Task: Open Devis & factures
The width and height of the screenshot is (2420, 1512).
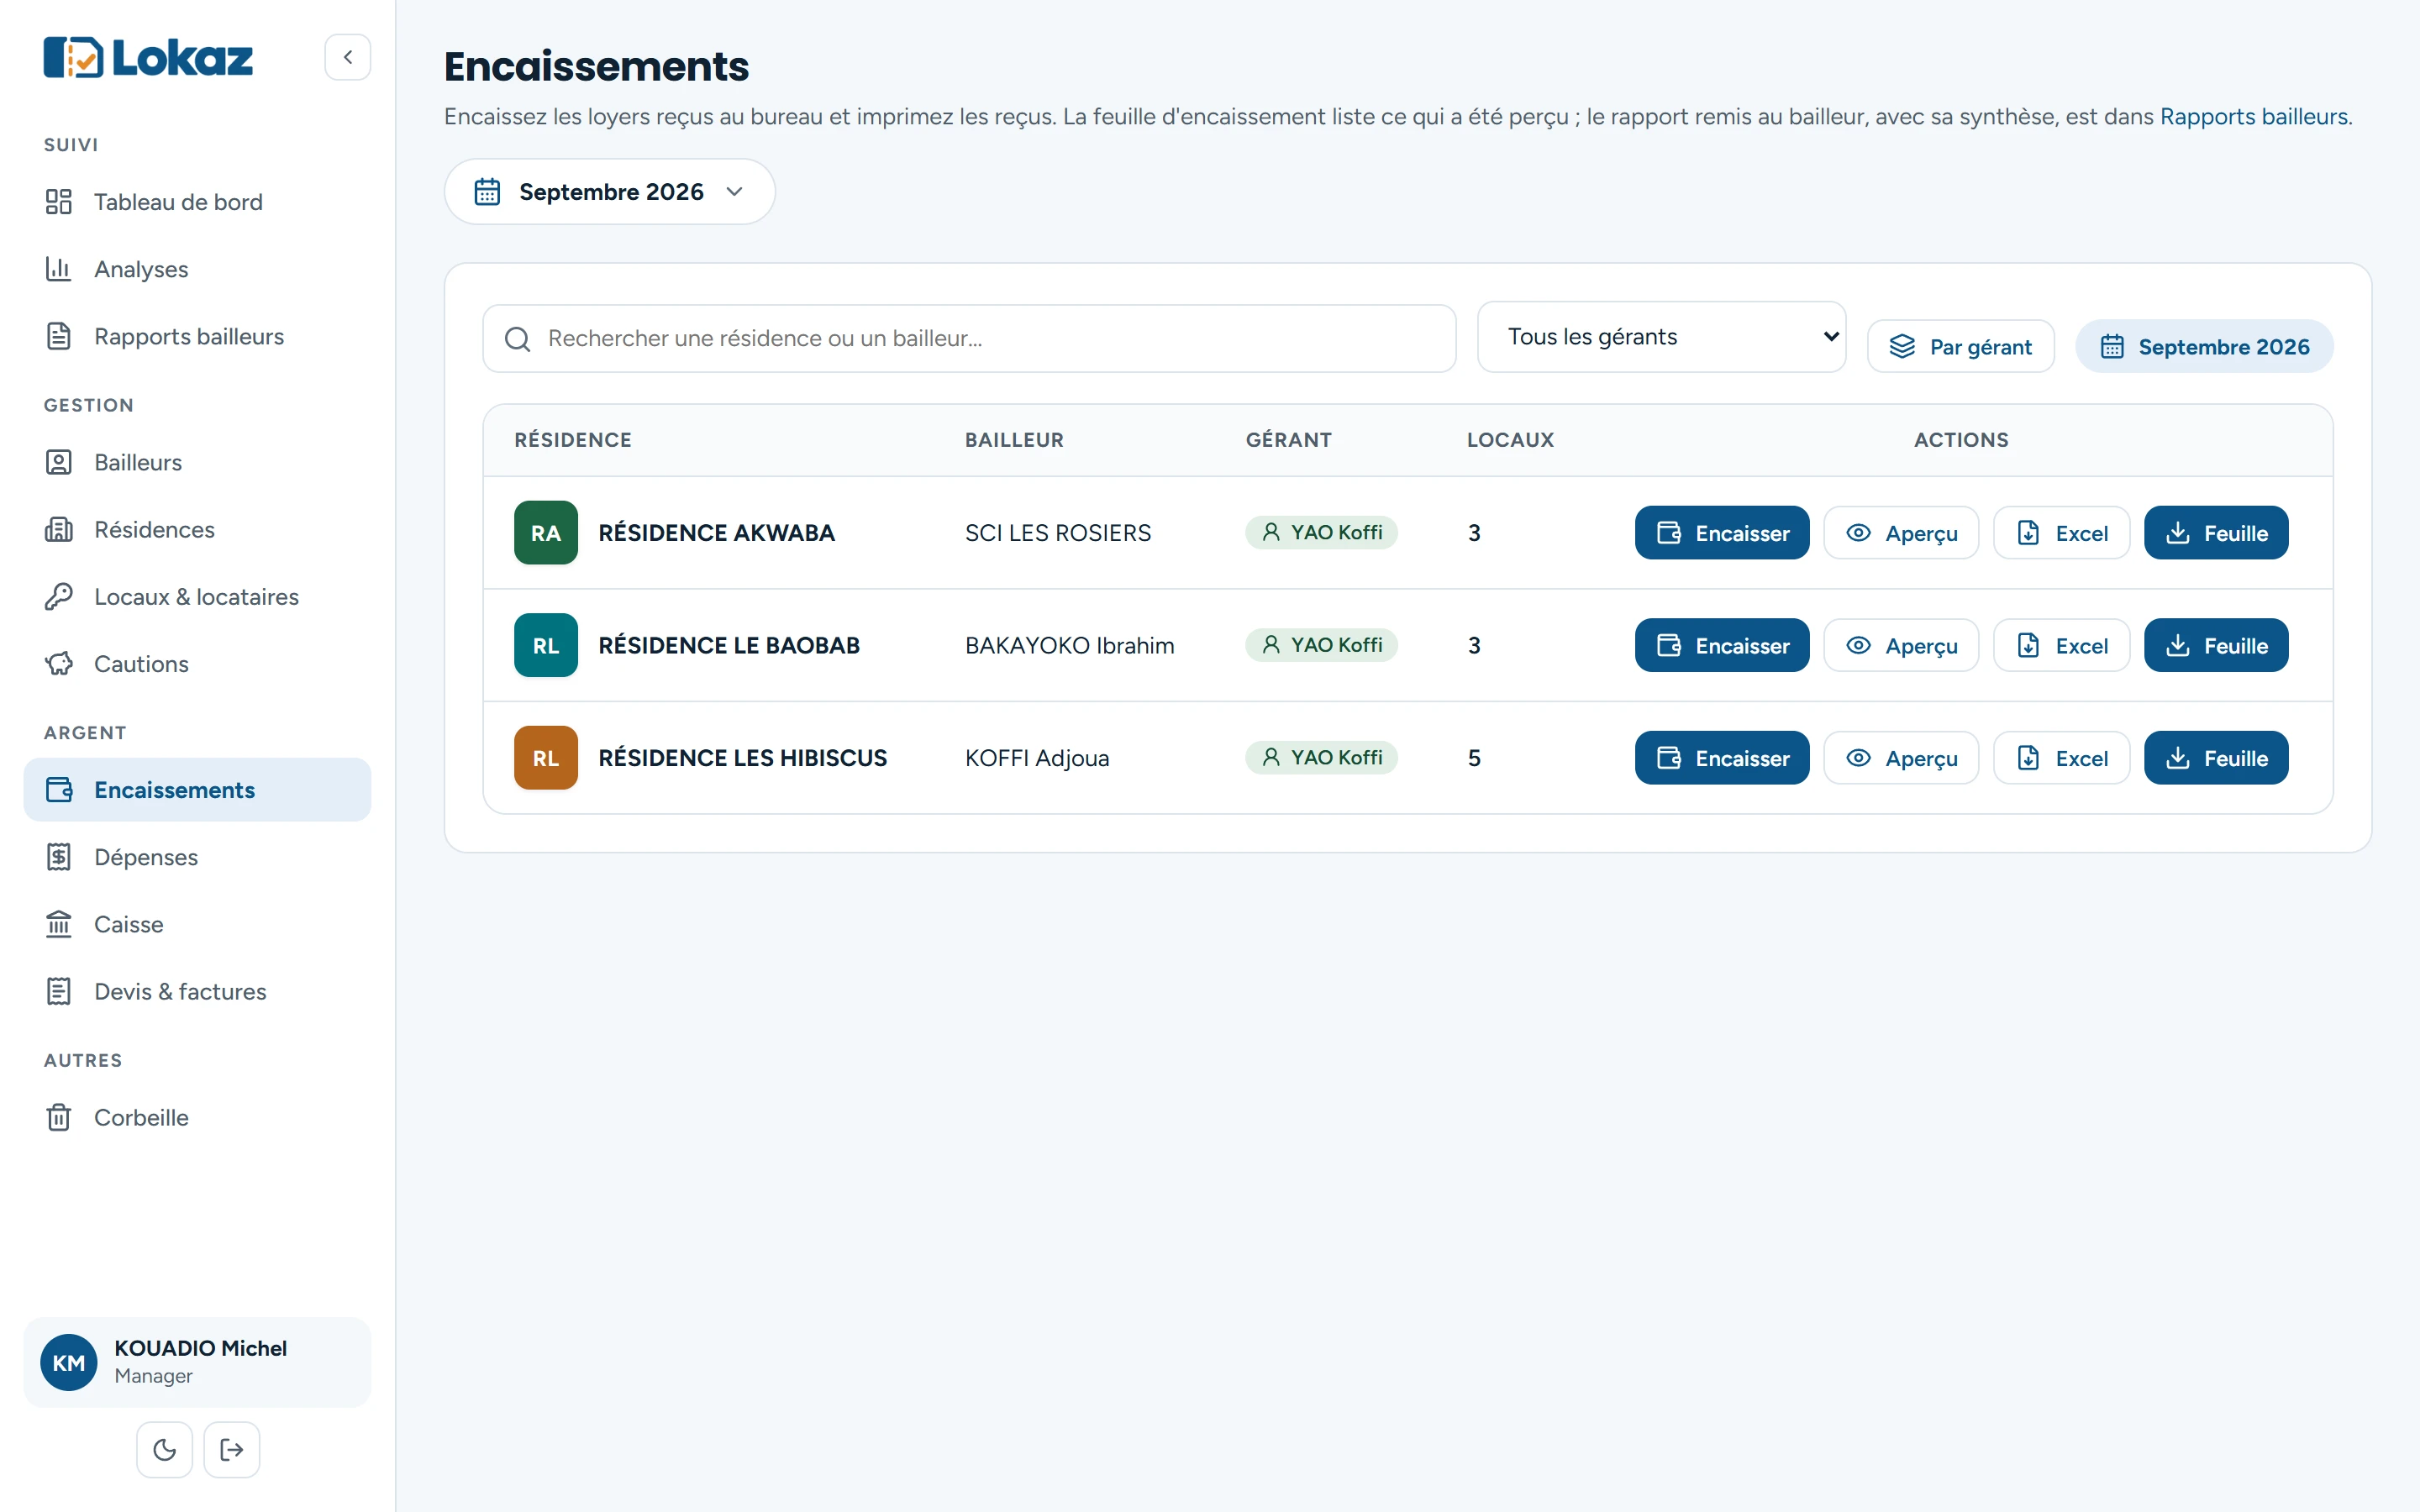Action: point(197,990)
